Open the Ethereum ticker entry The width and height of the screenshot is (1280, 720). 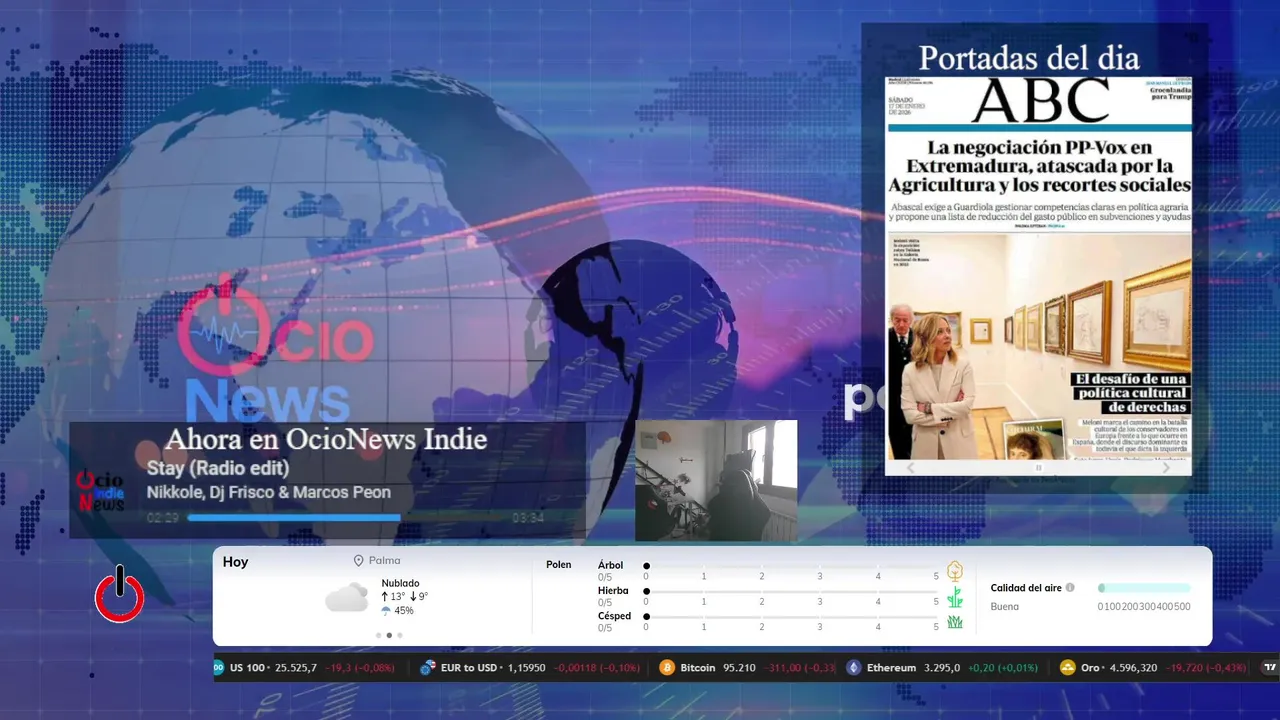point(942,668)
